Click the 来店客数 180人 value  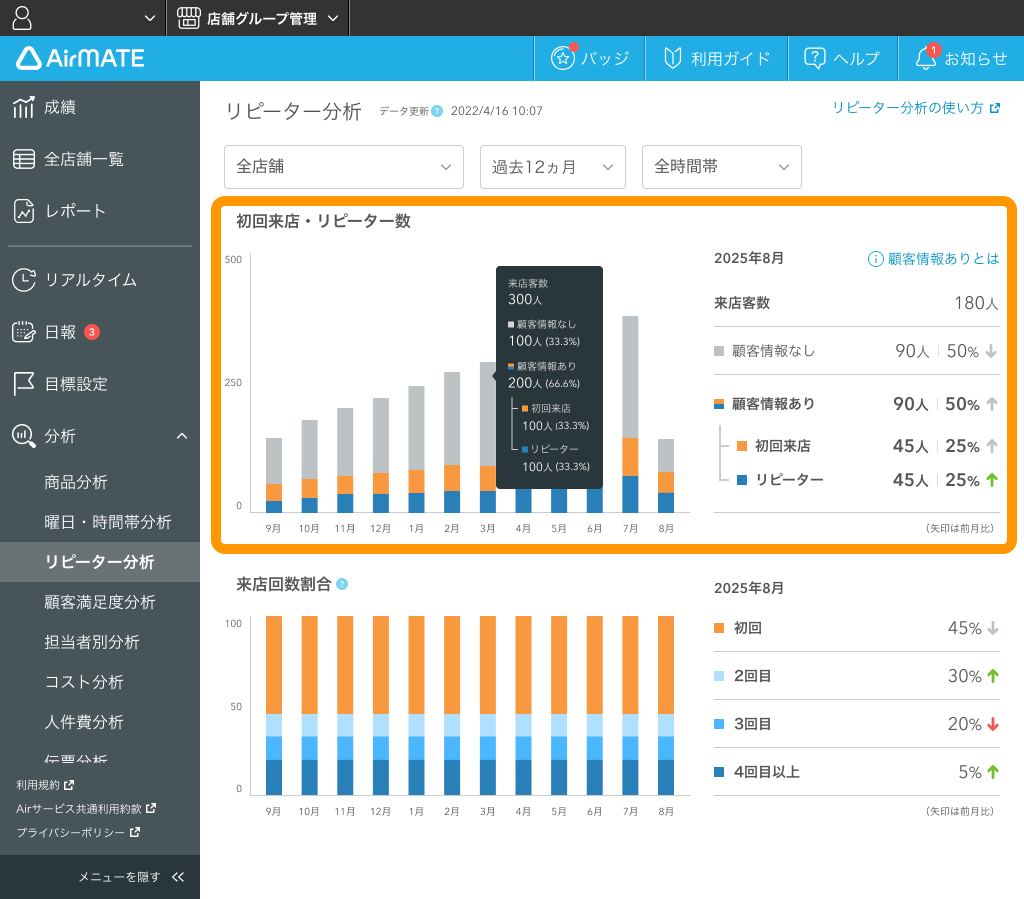coord(976,303)
